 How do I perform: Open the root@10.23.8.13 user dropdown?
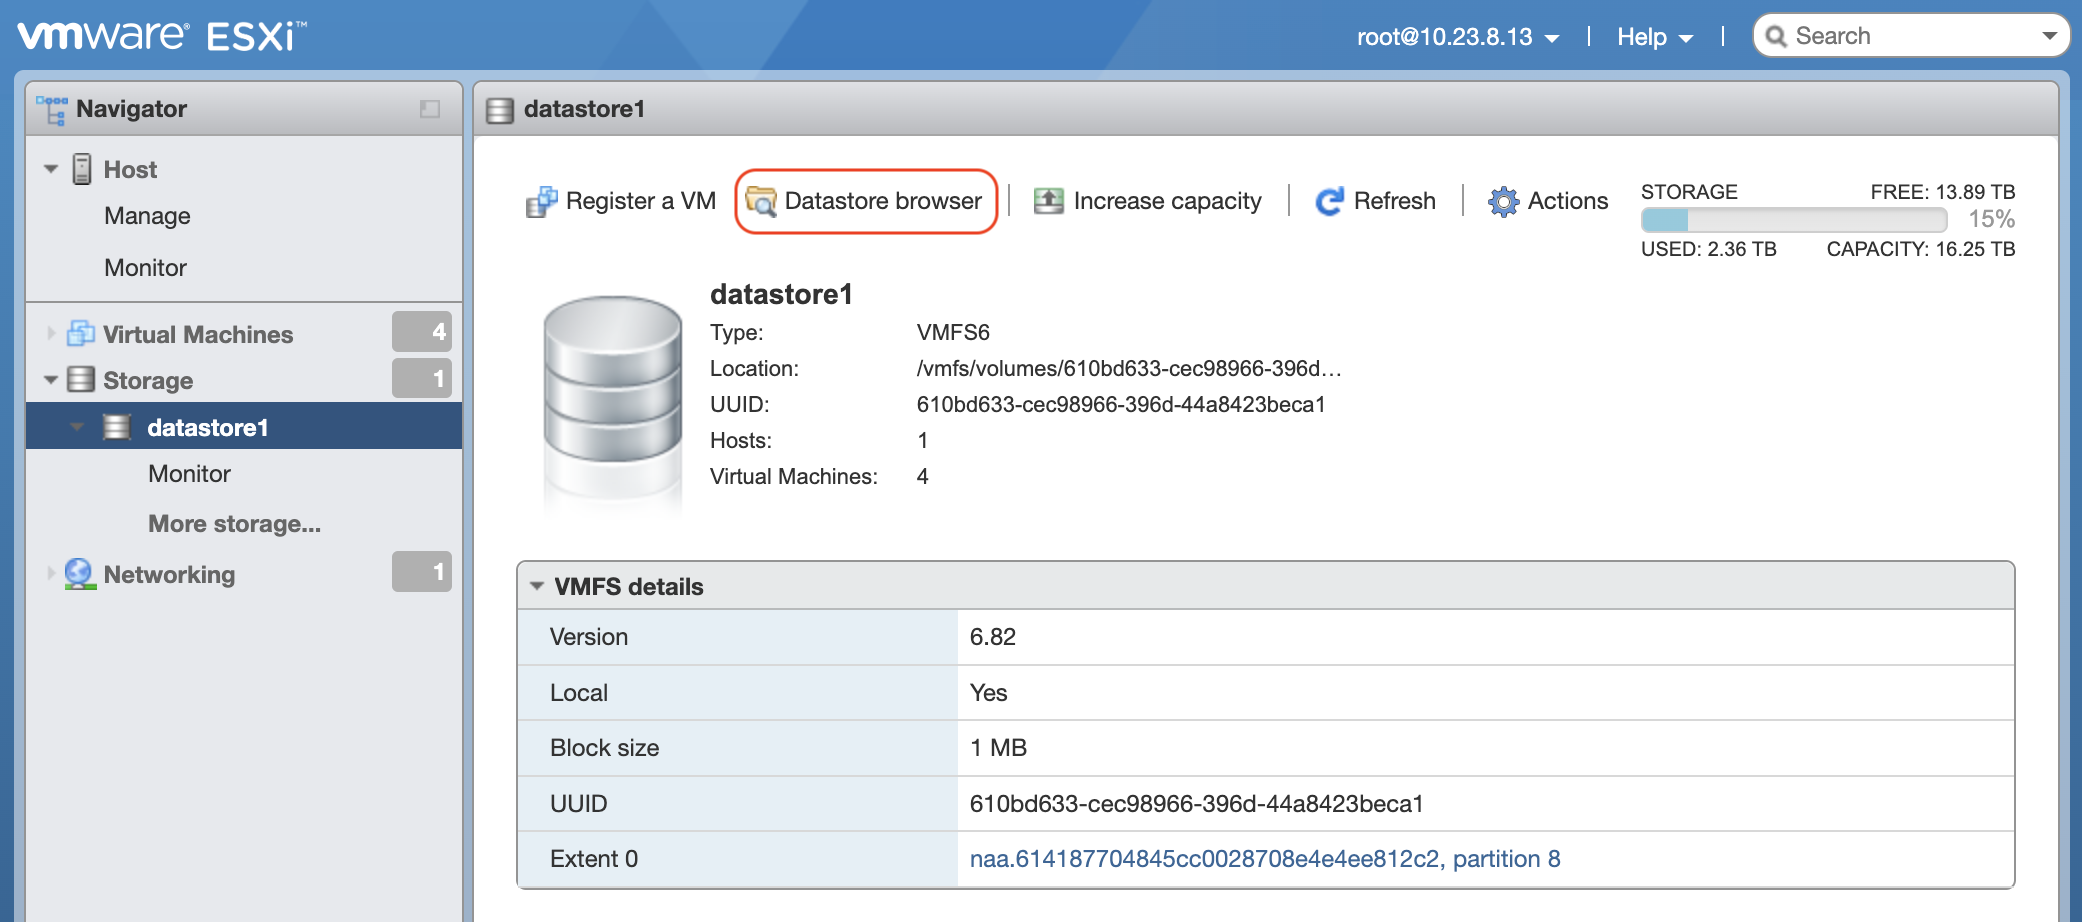[1457, 37]
